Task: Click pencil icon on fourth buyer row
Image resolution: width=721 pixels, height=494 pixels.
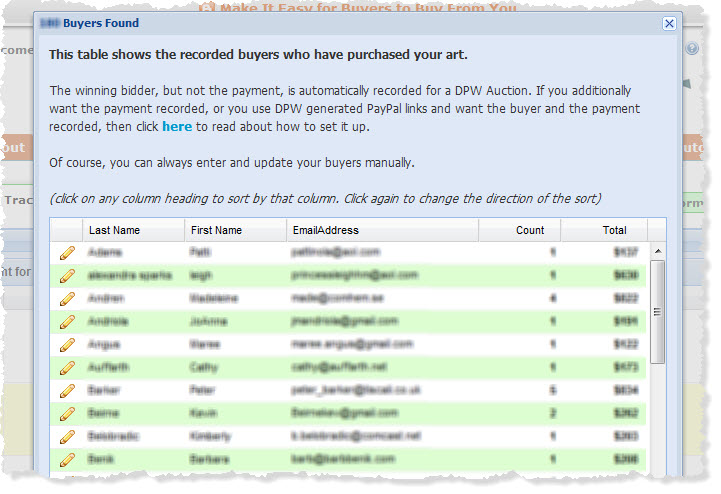Action: tap(67, 322)
